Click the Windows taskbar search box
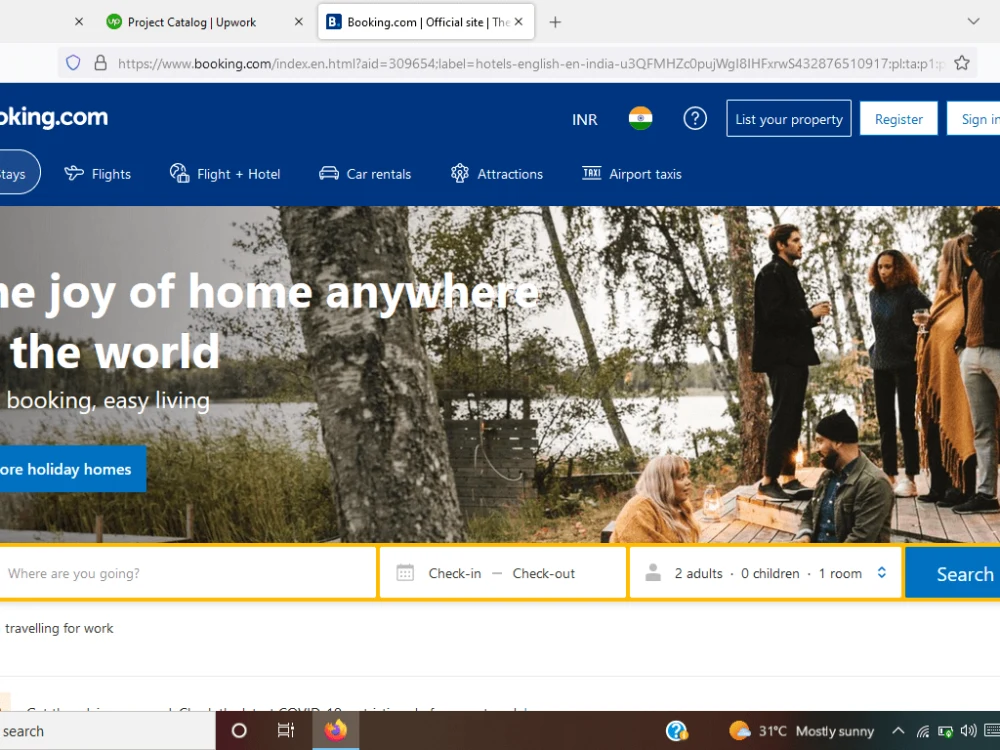1000x750 pixels. [107, 731]
